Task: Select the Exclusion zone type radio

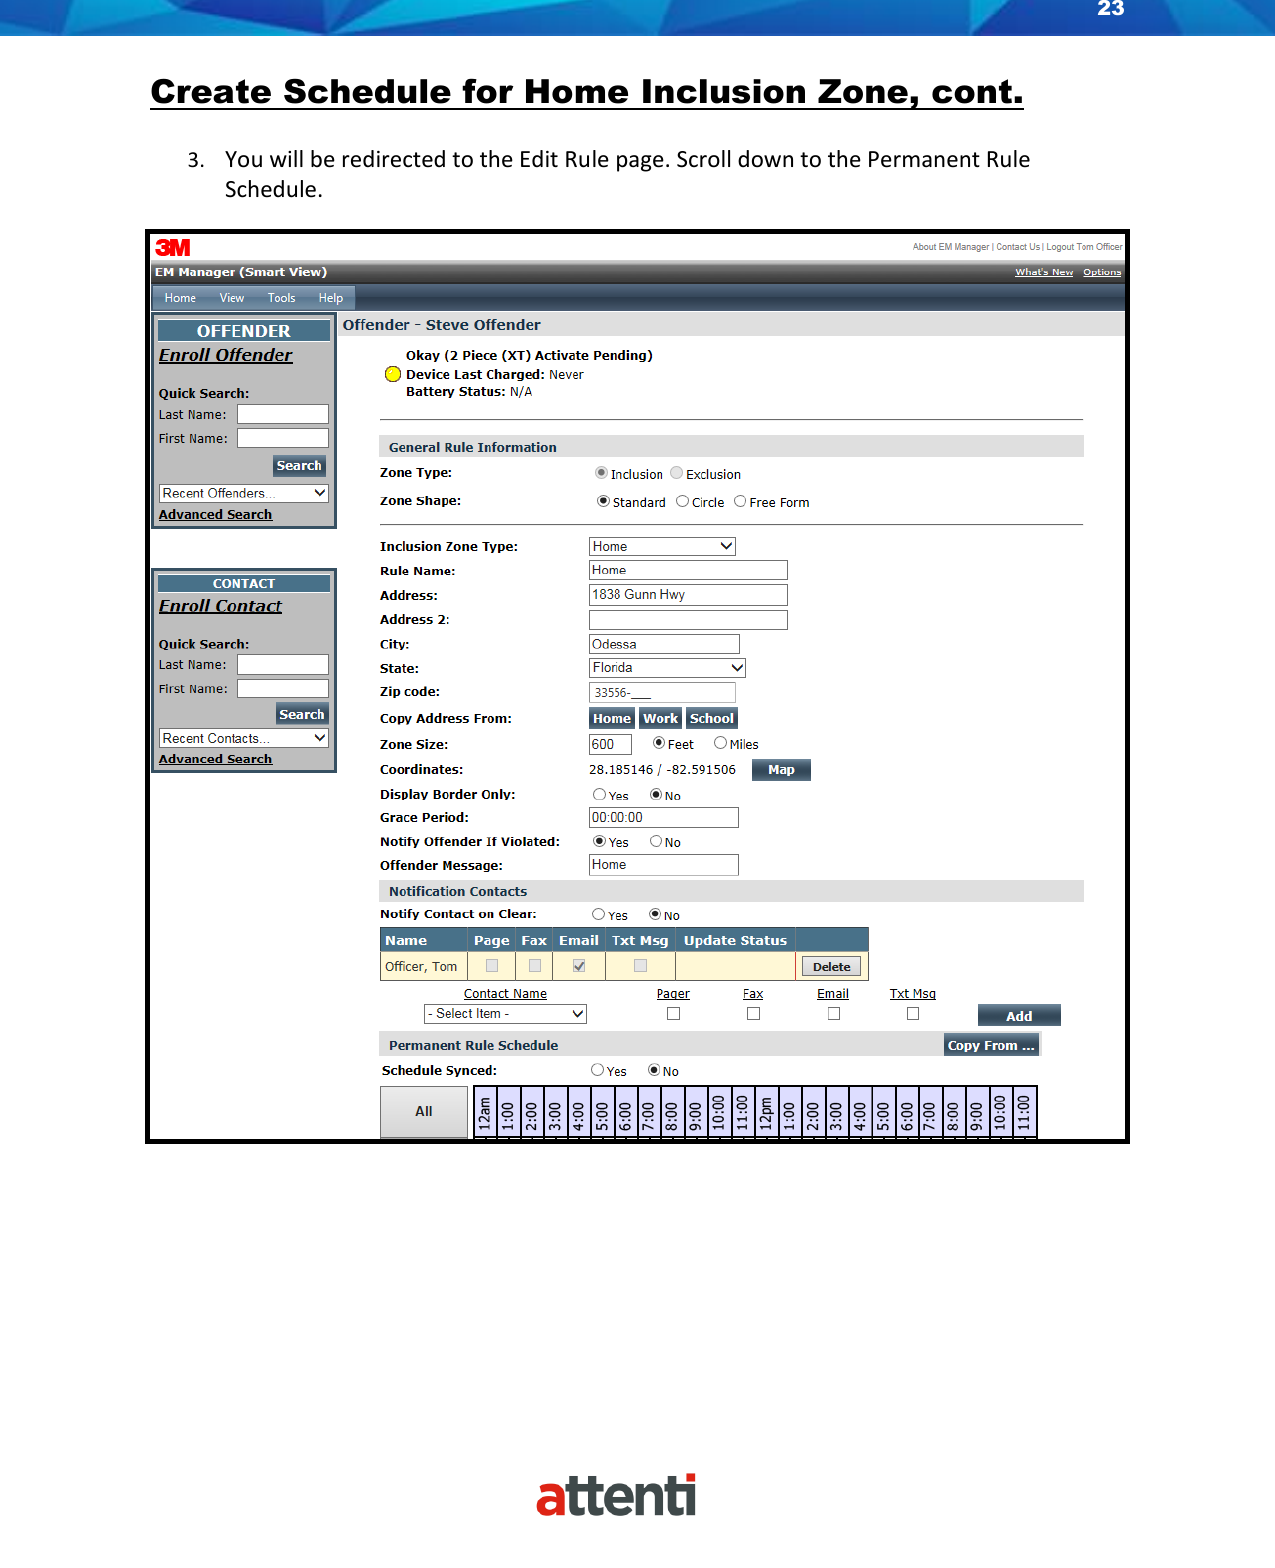Action: [x=676, y=473]
